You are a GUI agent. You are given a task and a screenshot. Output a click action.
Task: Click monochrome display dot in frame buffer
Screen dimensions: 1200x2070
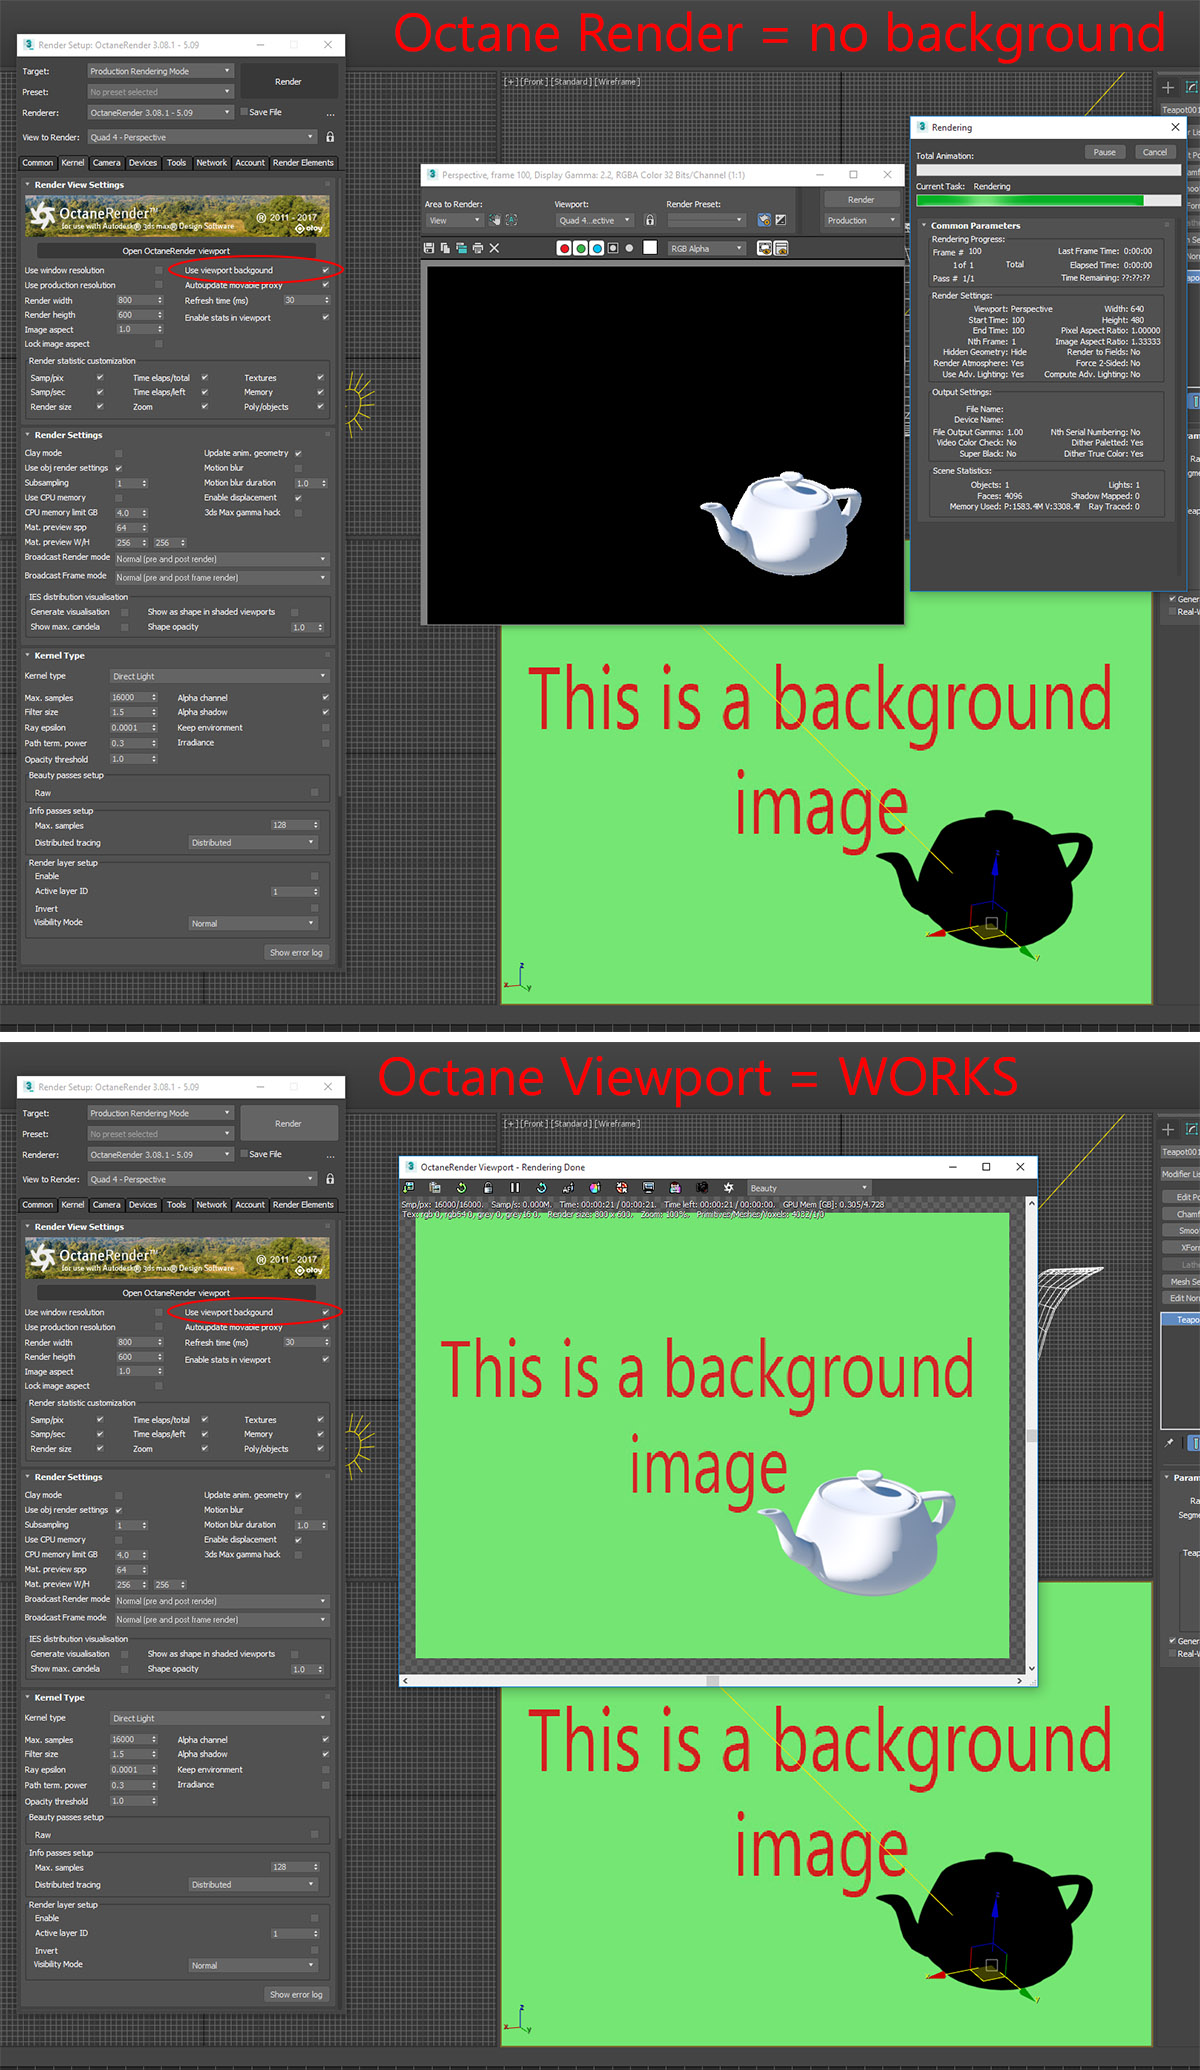pyautogui.click(x=629, y=248)
